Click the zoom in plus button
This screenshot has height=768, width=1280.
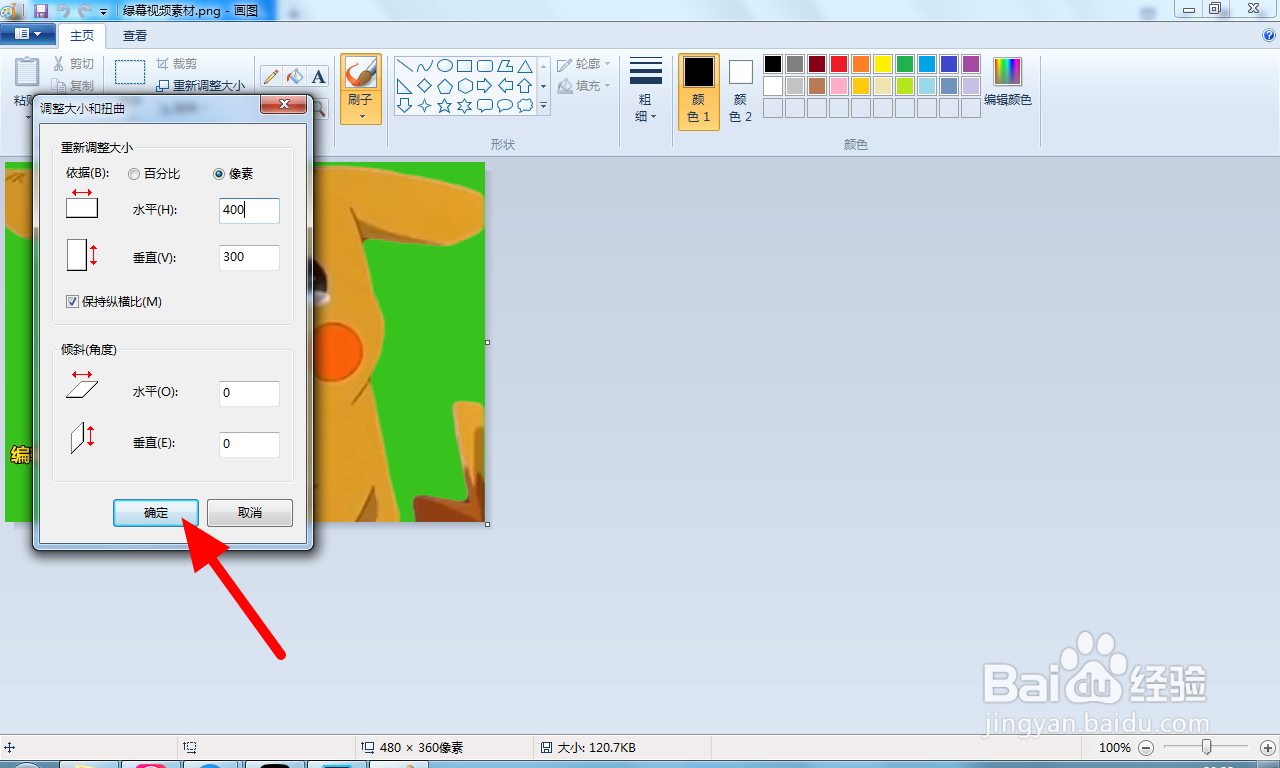click(x=1268, y=747)
